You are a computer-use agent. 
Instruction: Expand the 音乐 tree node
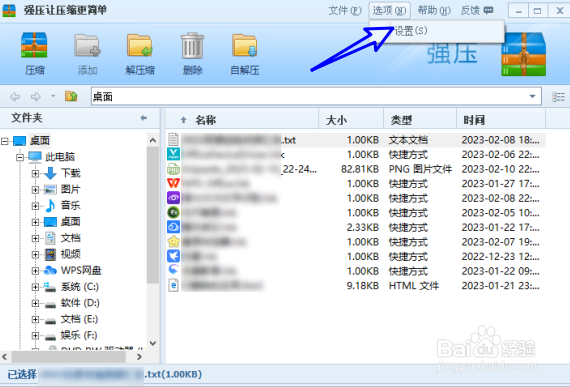point(35,206)
